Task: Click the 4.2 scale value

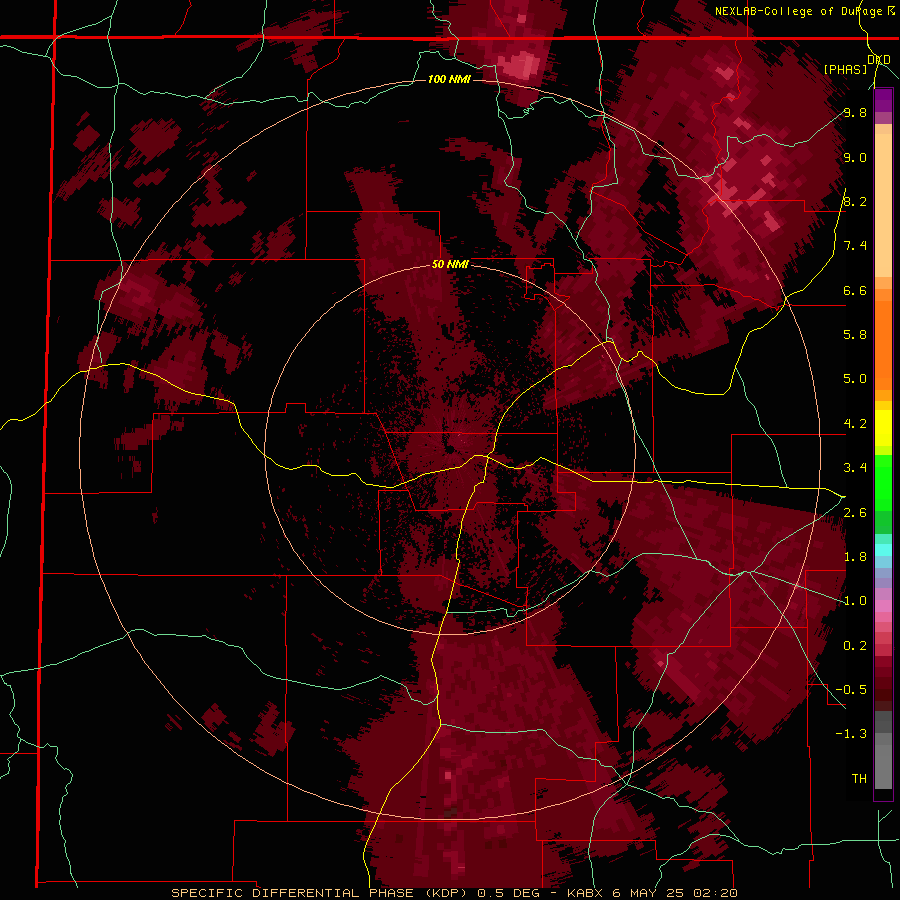Action: tap(855, 424)
